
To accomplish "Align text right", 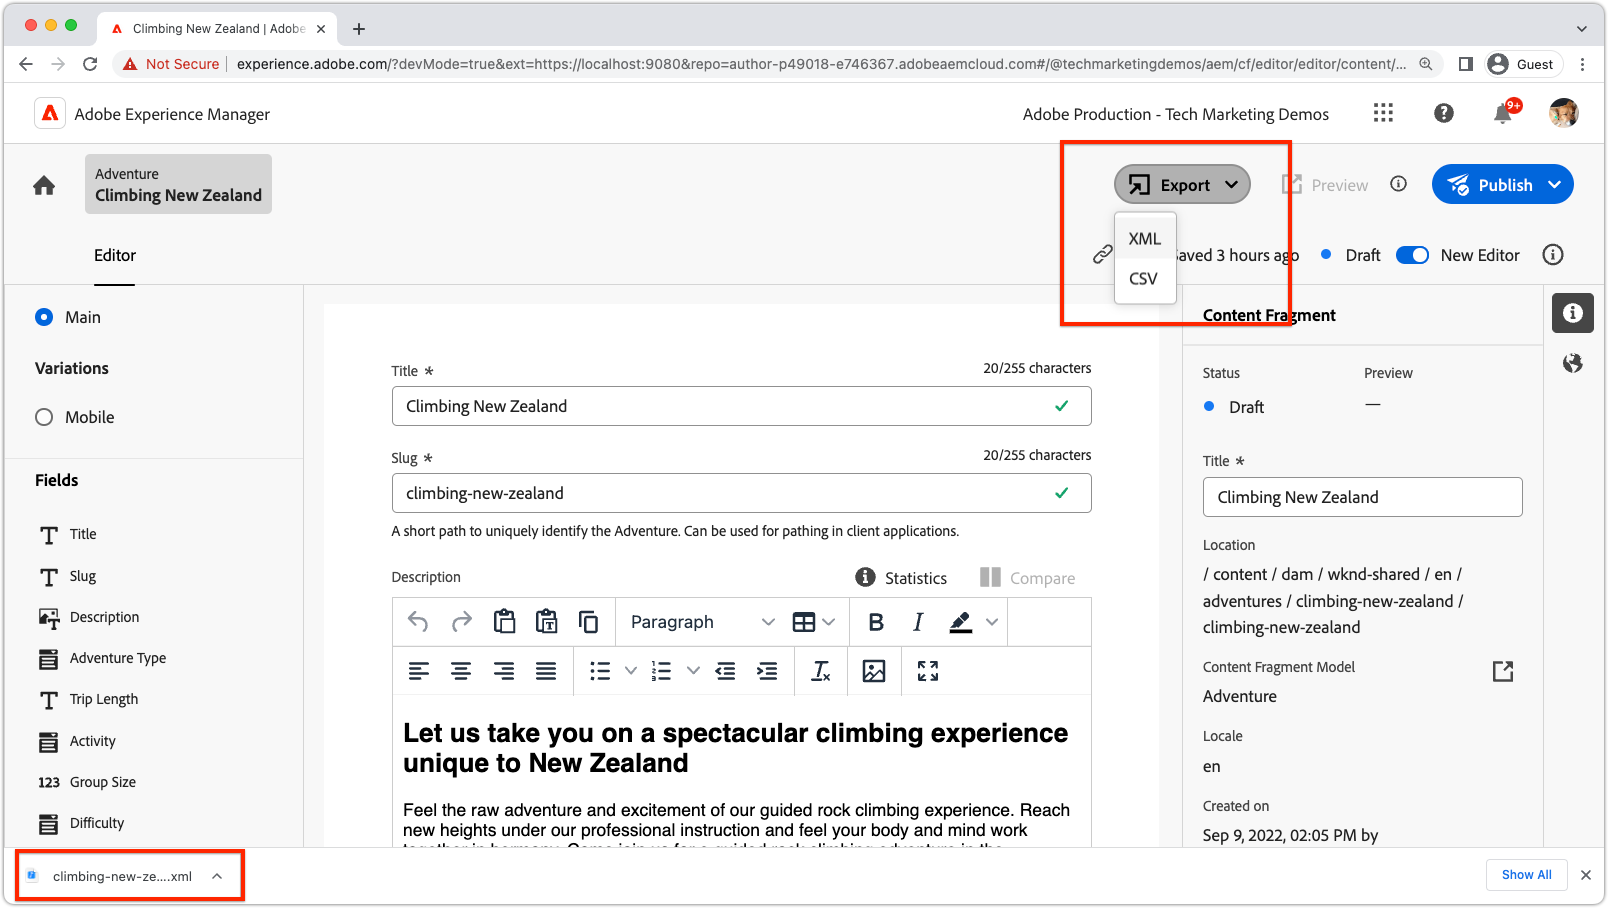I will [x=504, y=671].
